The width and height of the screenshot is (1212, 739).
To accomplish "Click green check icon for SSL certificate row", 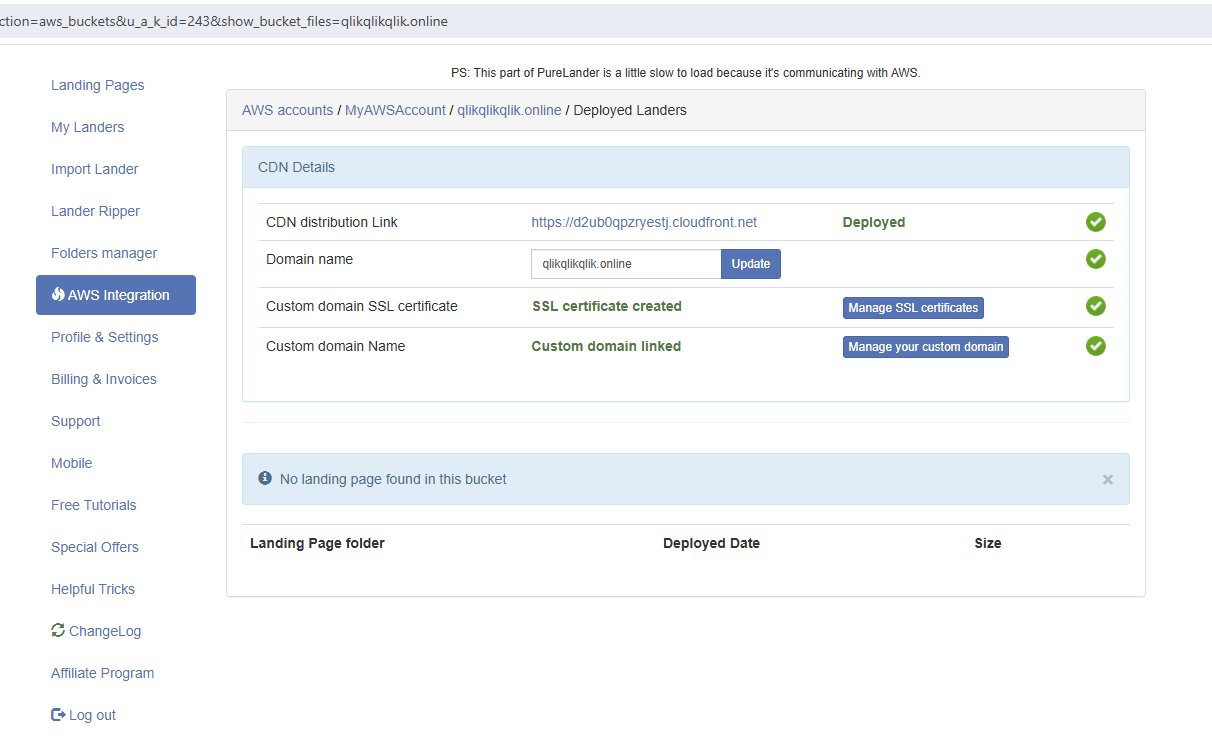I will pyautogui.click(x=1096, y=306).
